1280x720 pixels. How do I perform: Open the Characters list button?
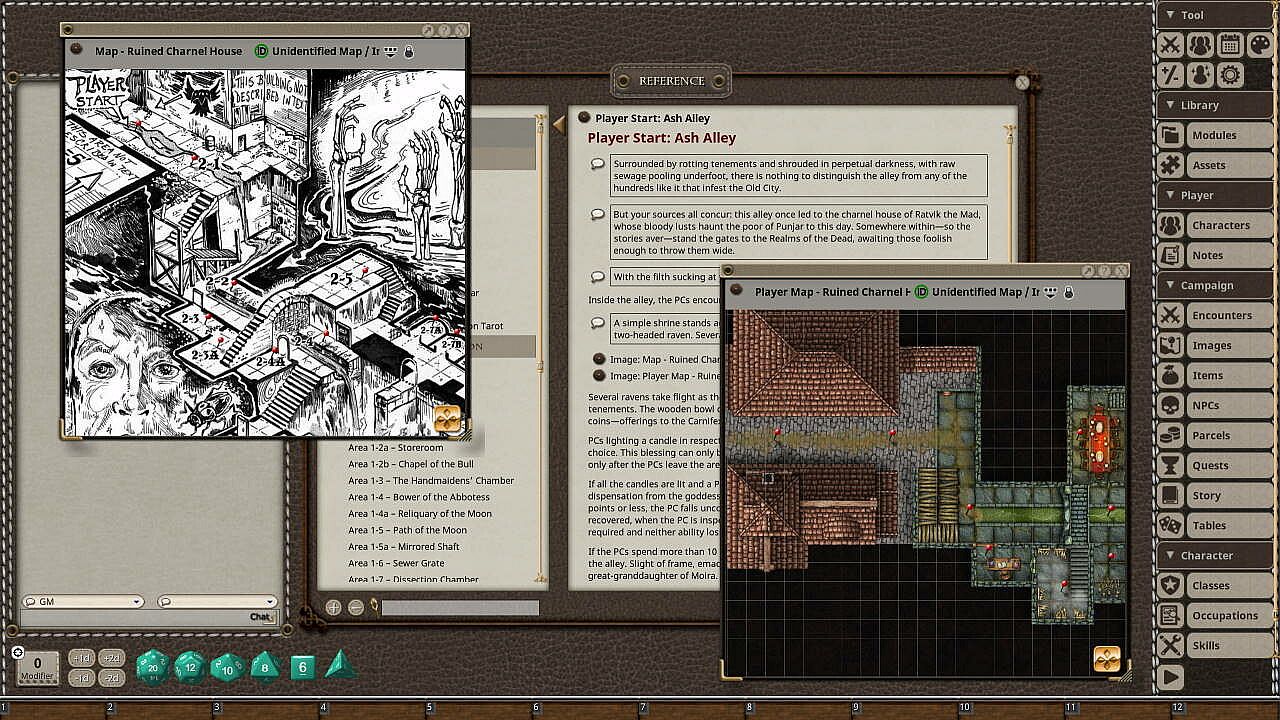pos(1229,225)
